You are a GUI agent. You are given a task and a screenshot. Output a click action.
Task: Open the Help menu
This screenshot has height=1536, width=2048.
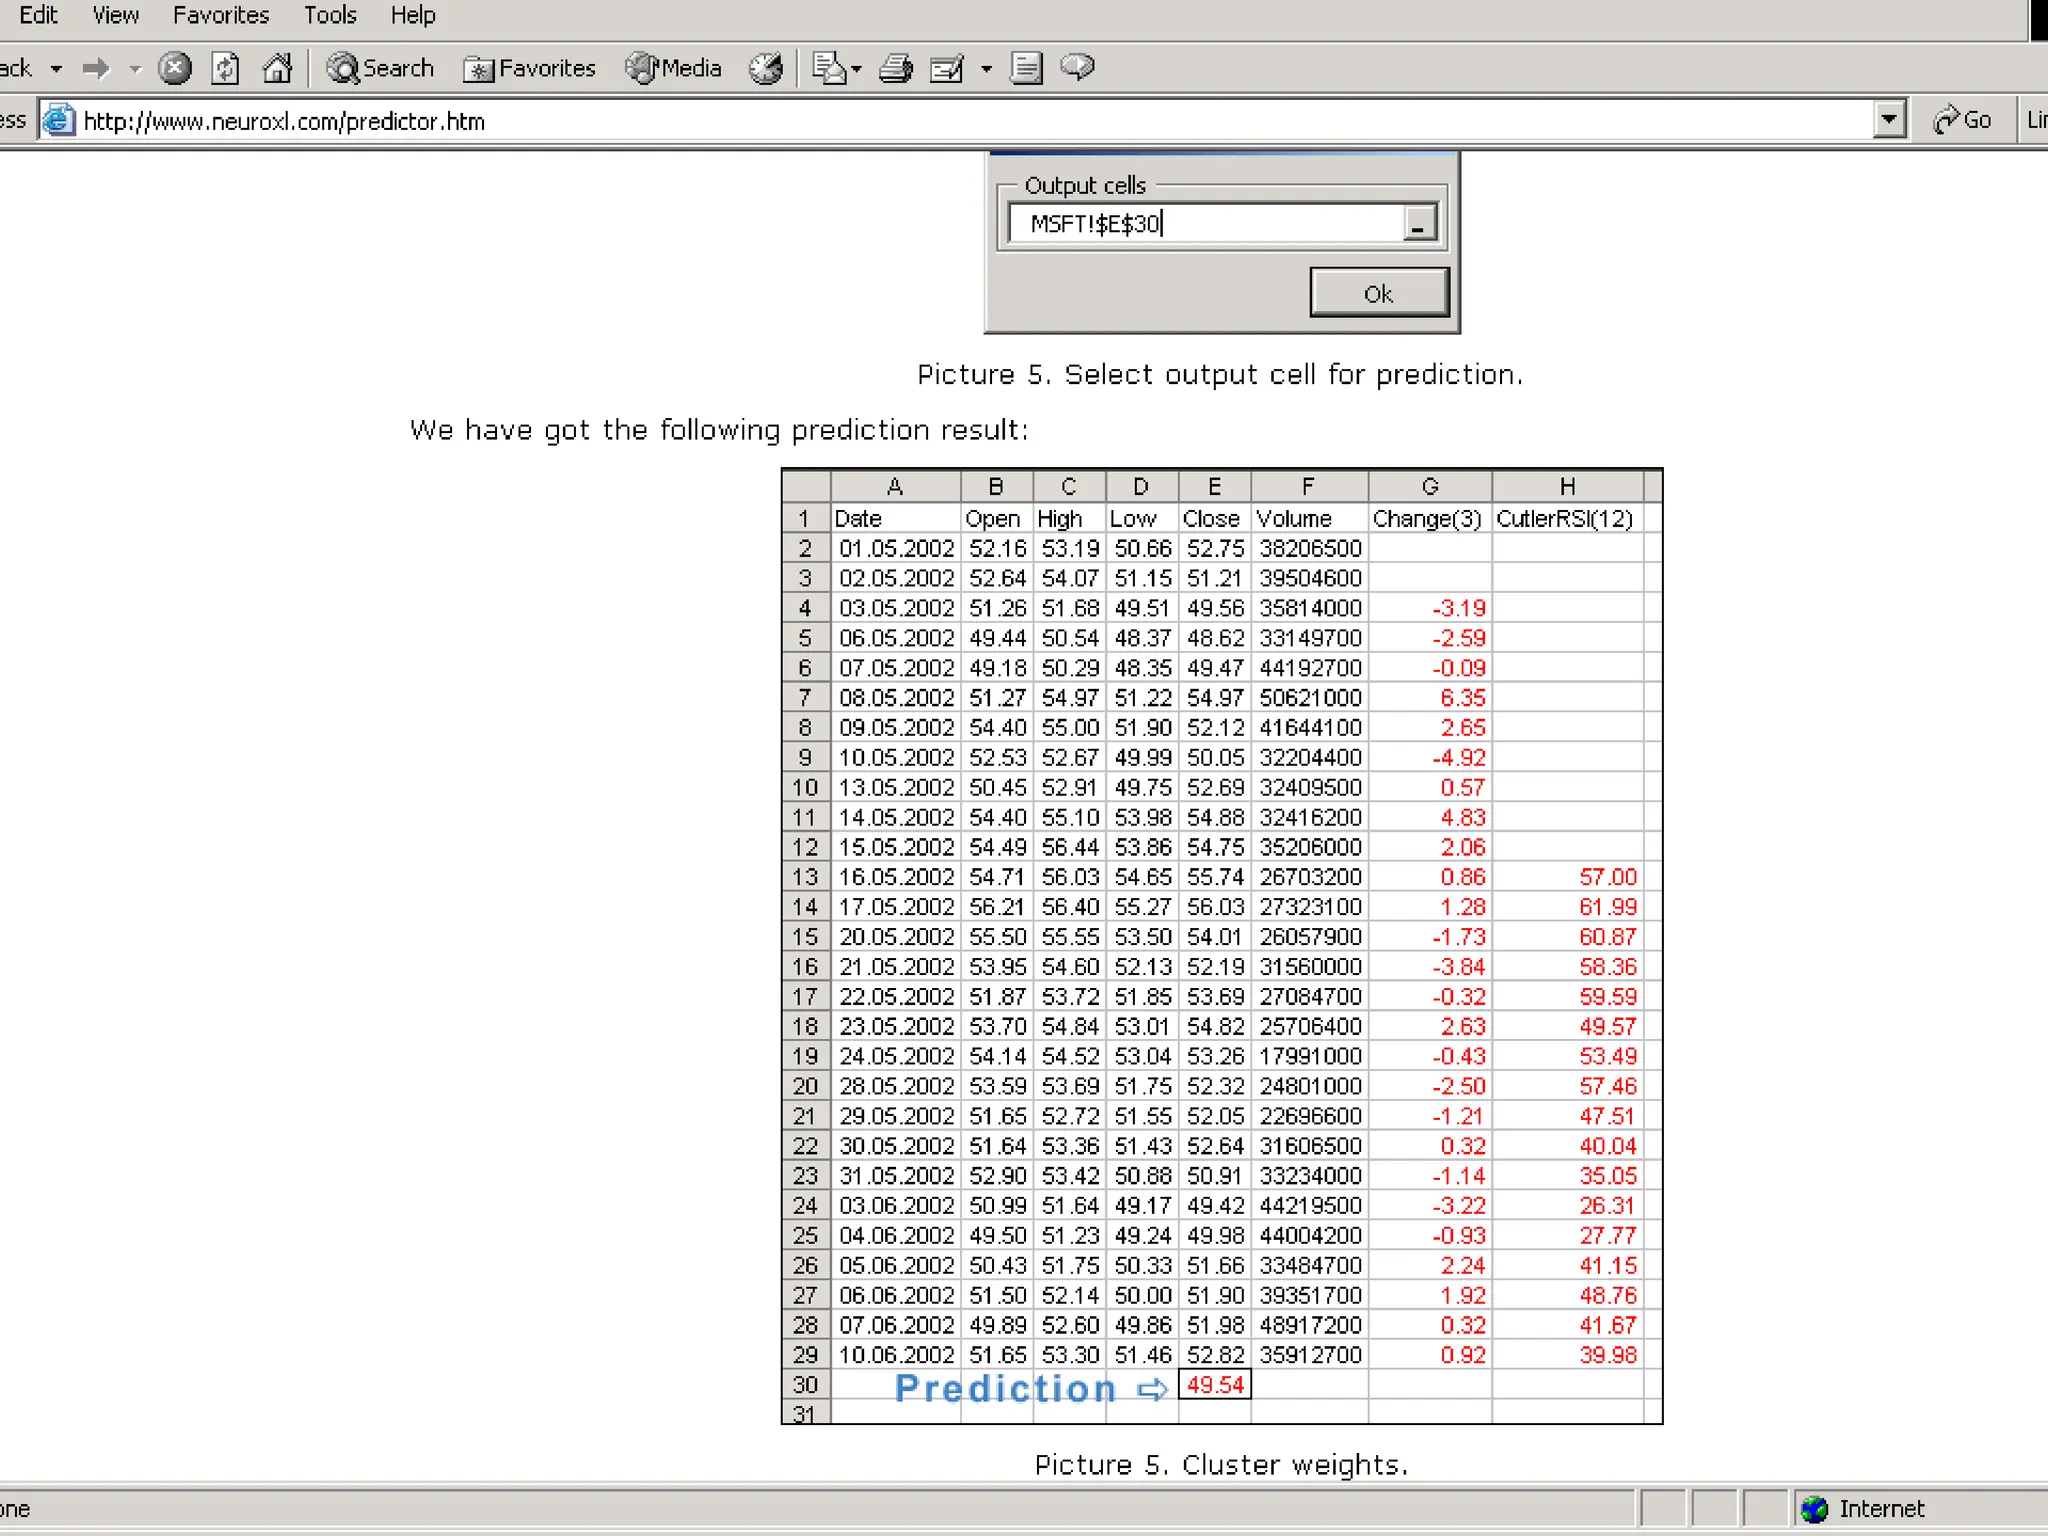[413, 15]
